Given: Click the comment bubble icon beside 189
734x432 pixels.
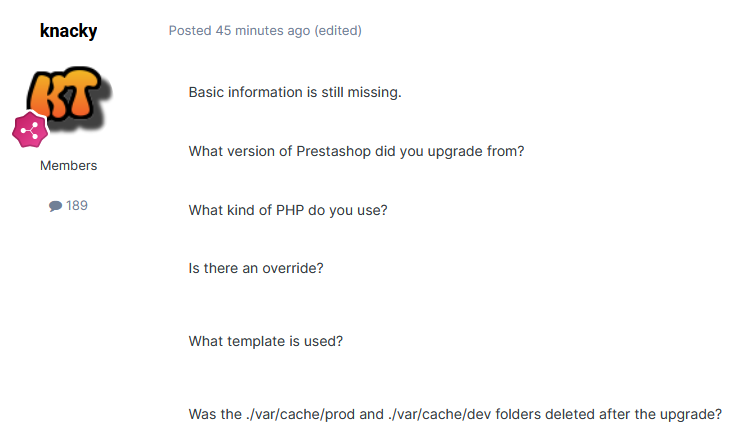Looking at the screenshot, I should coord(55,206).
